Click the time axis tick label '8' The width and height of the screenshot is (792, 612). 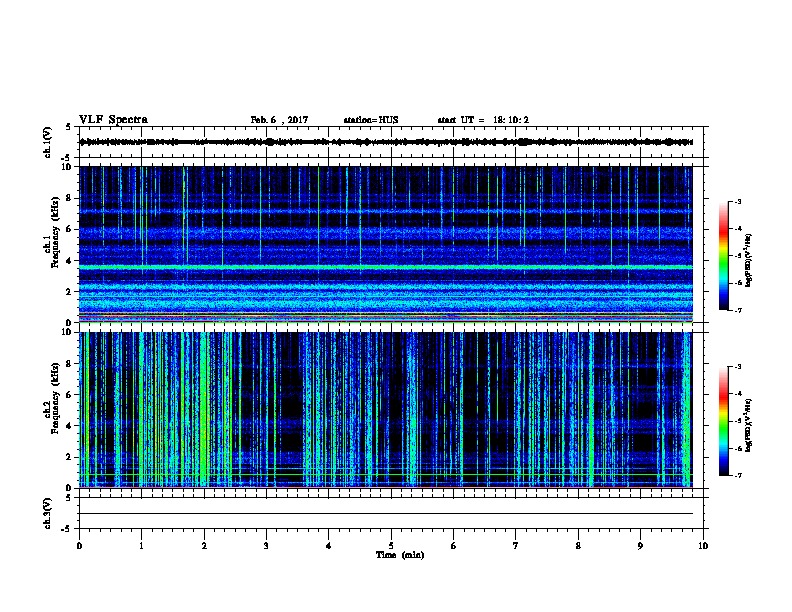pyautogui.click(x=578, y=546)
